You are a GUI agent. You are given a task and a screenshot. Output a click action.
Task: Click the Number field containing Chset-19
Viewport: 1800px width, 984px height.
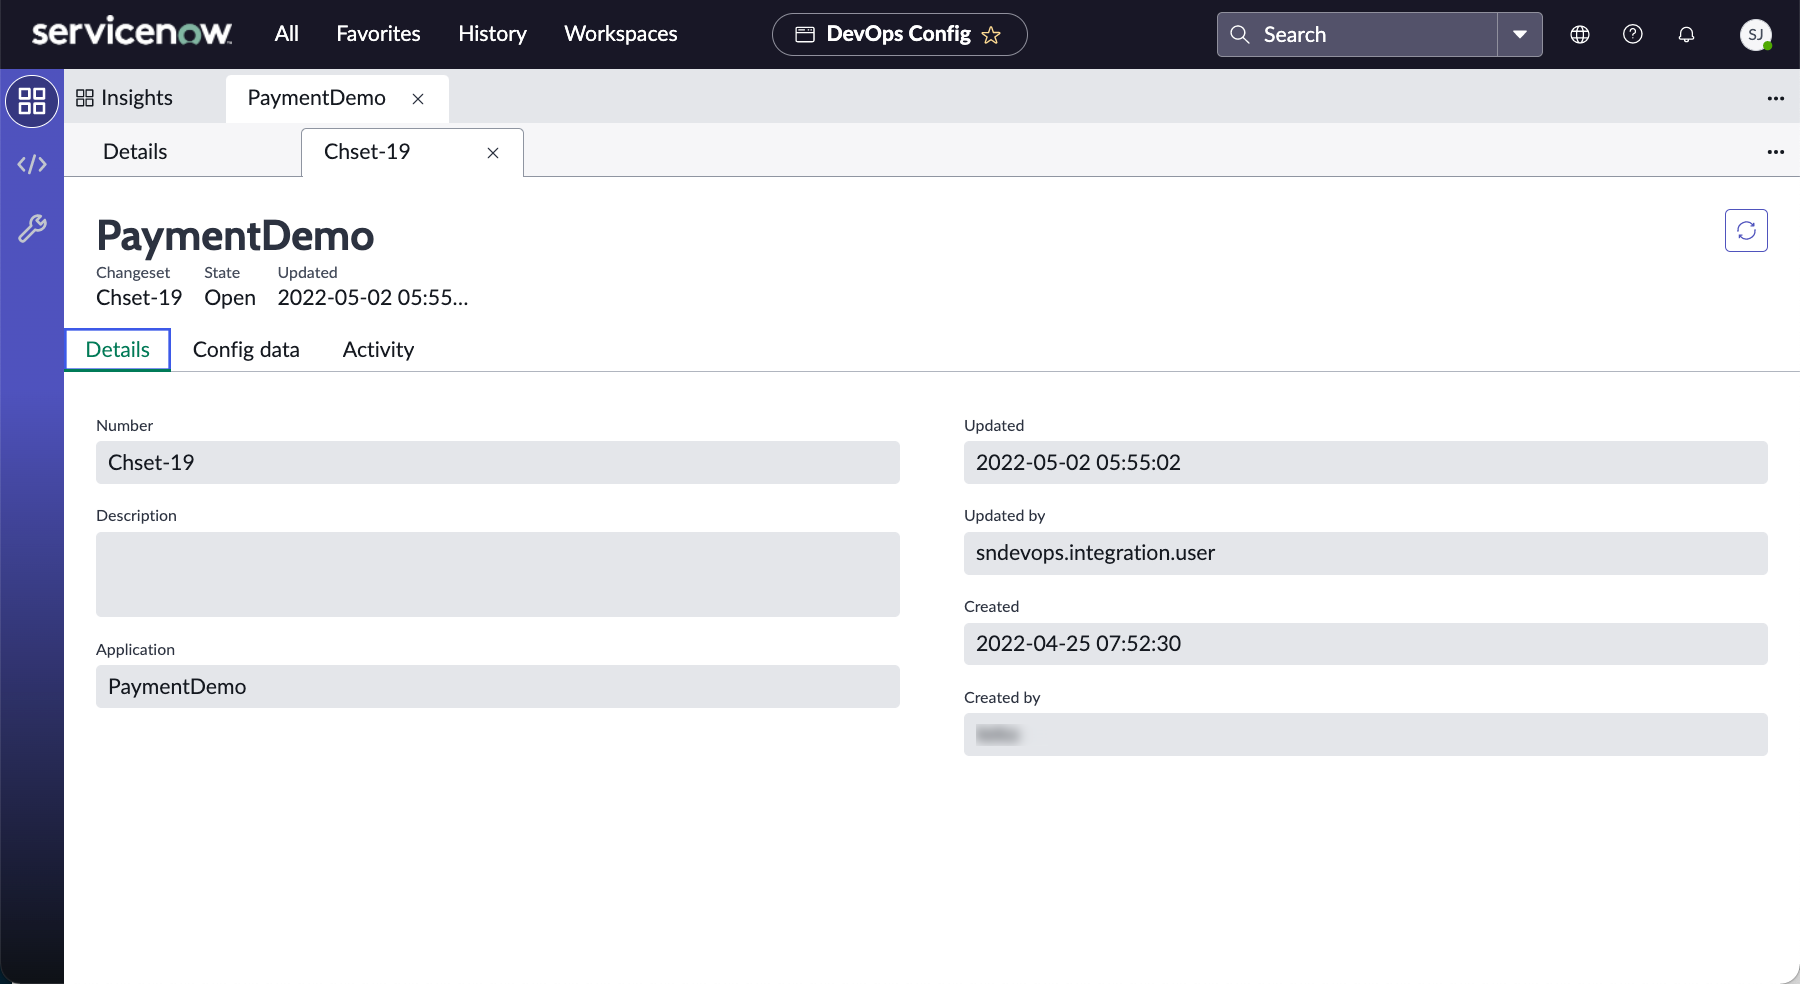[498, 463]
